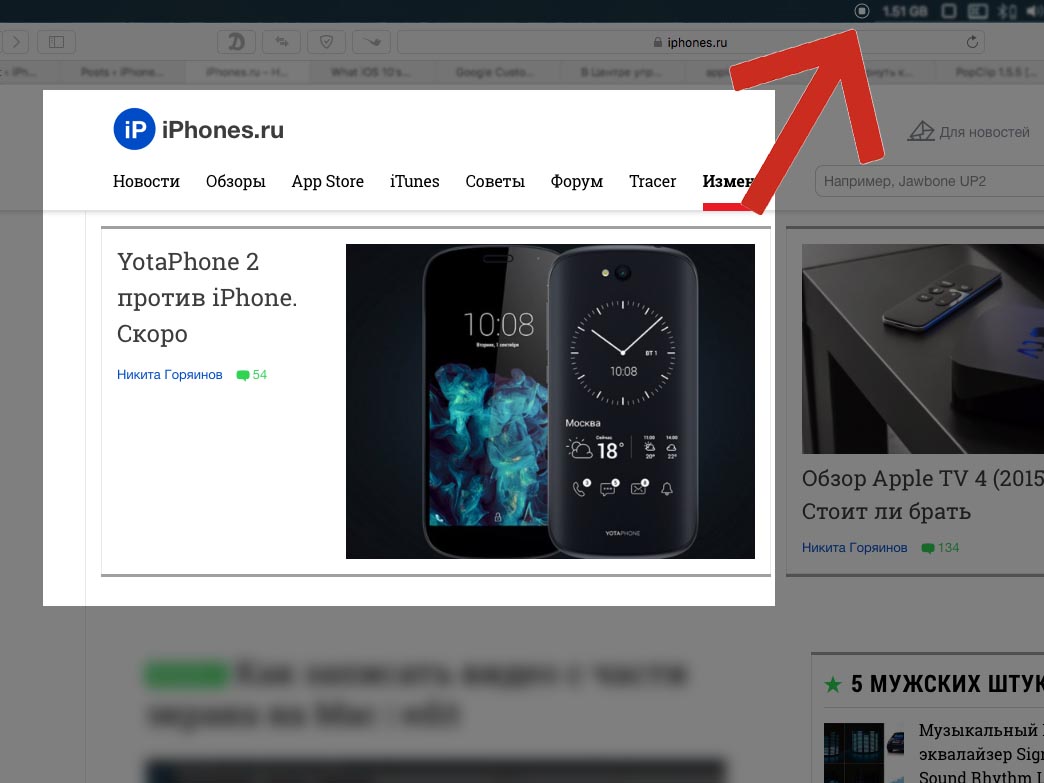
Task: Open the volume menu bar icon
Action: pyautogui.click(x=1034, y=11)
